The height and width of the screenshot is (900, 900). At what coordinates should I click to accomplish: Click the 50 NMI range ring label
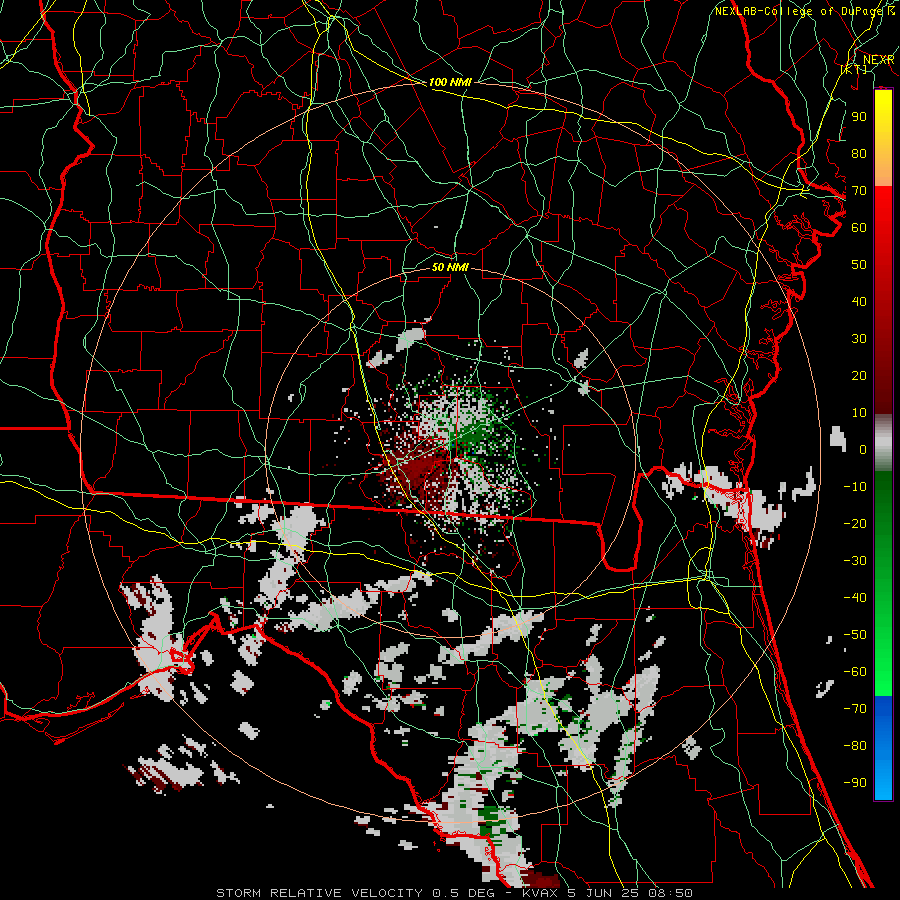pos(450,267)
